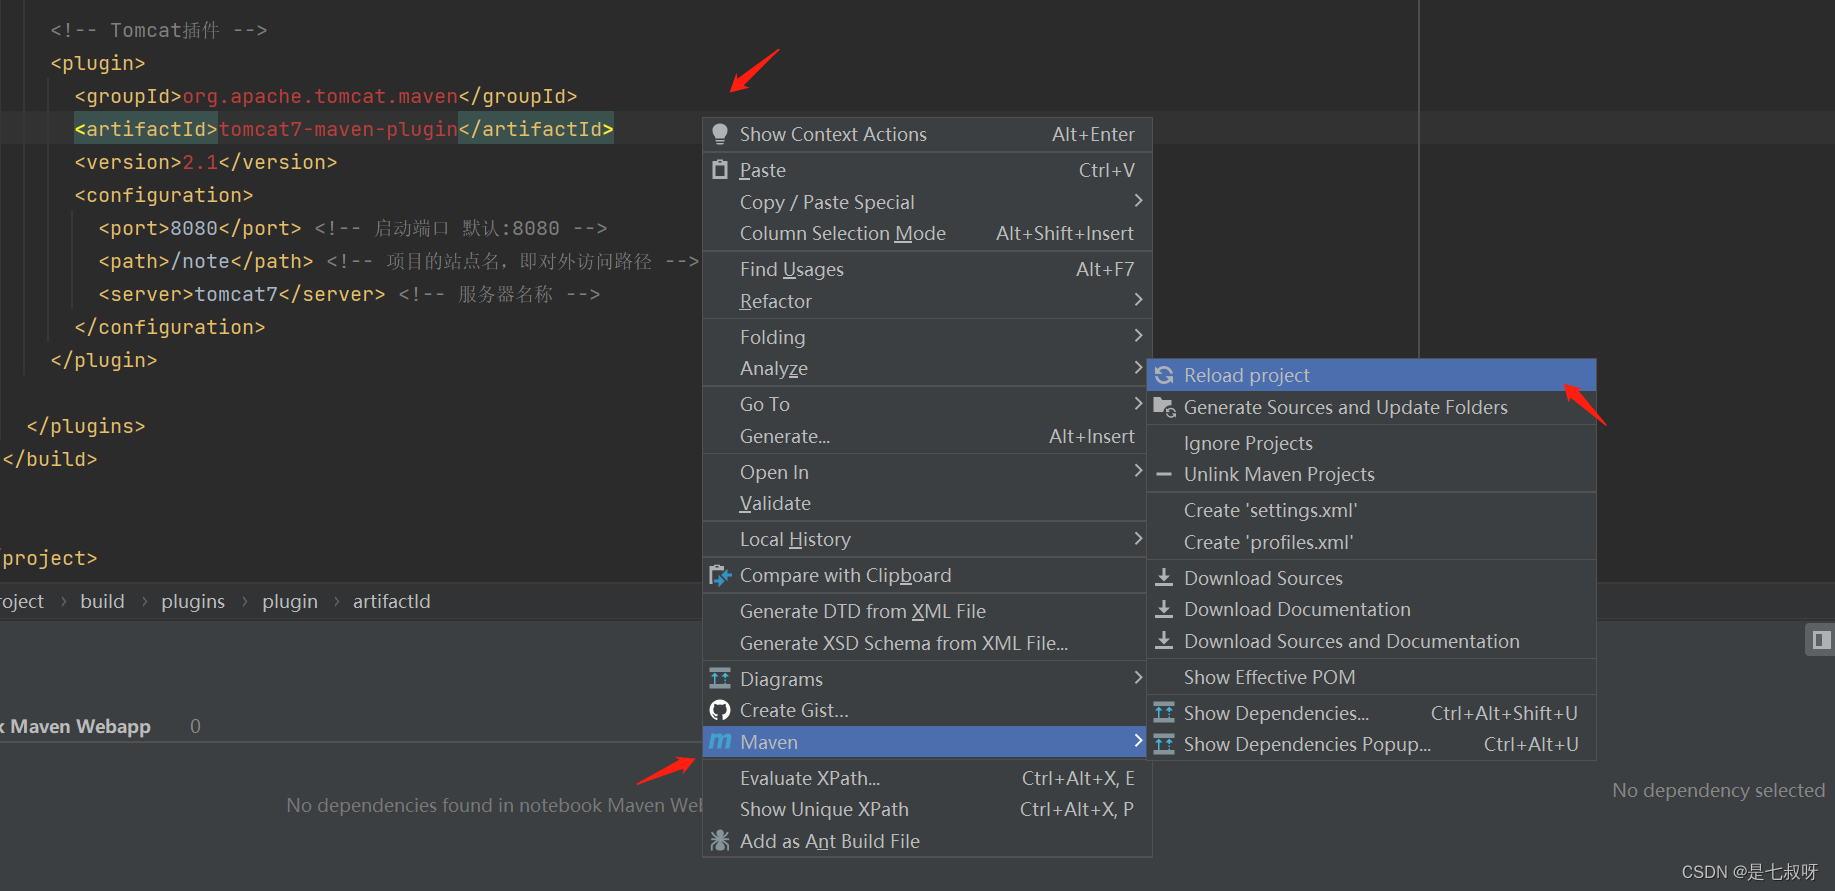Viewport: 1835px width, 891px height.
Task: Click the download icon for Sources and Documentation
Action: pos(1164,641)
